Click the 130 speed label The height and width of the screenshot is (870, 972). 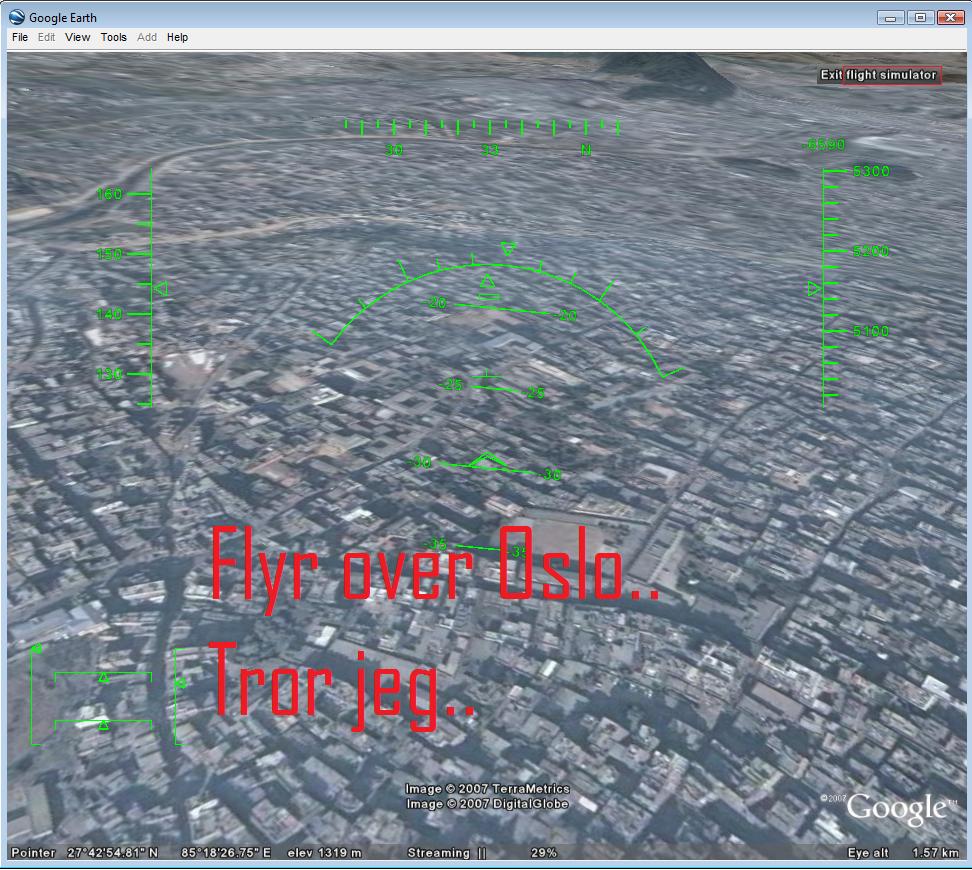click(x=109, y=374)
